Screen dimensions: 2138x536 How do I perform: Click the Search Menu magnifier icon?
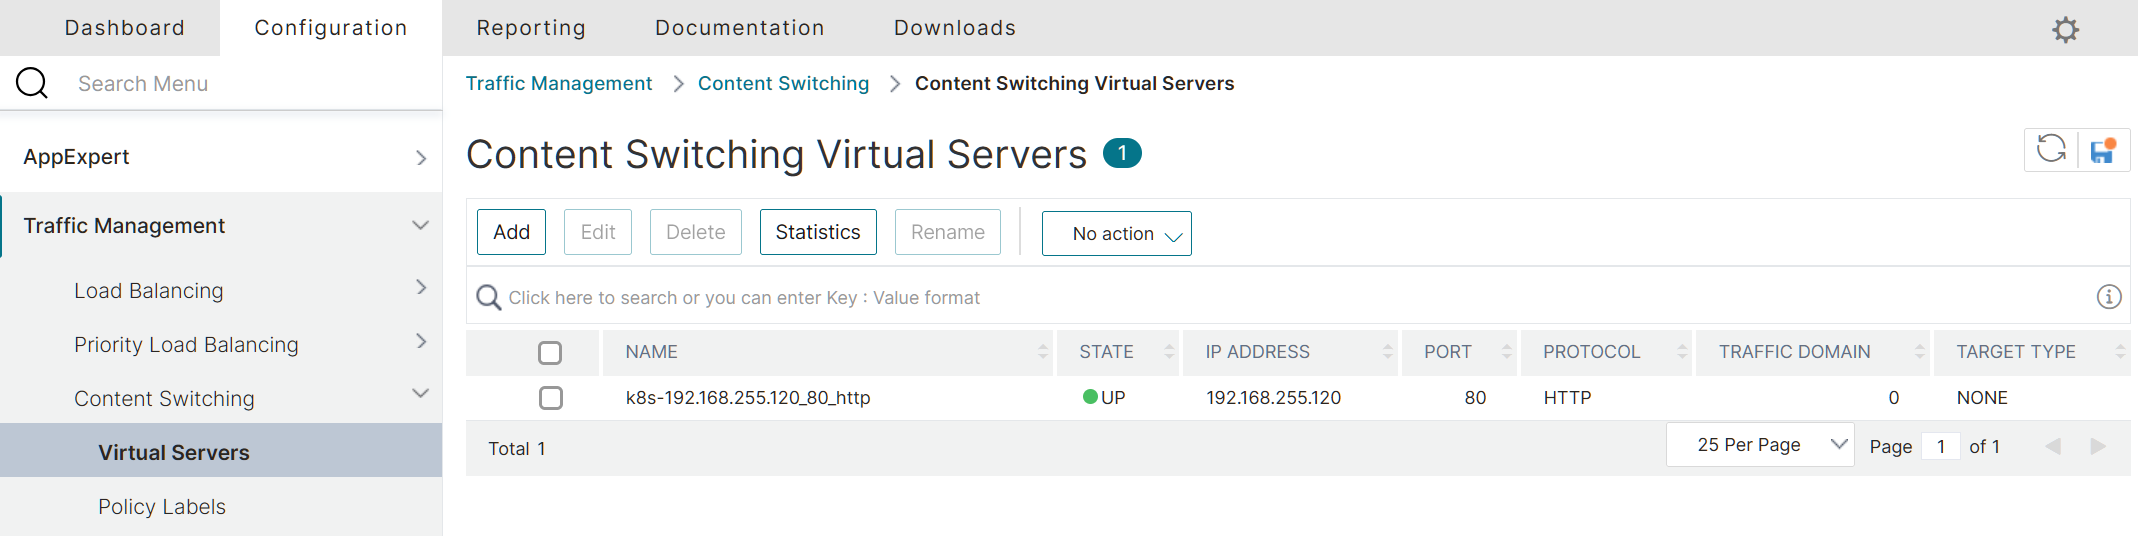pyautogui.click(x=32, y=83)
